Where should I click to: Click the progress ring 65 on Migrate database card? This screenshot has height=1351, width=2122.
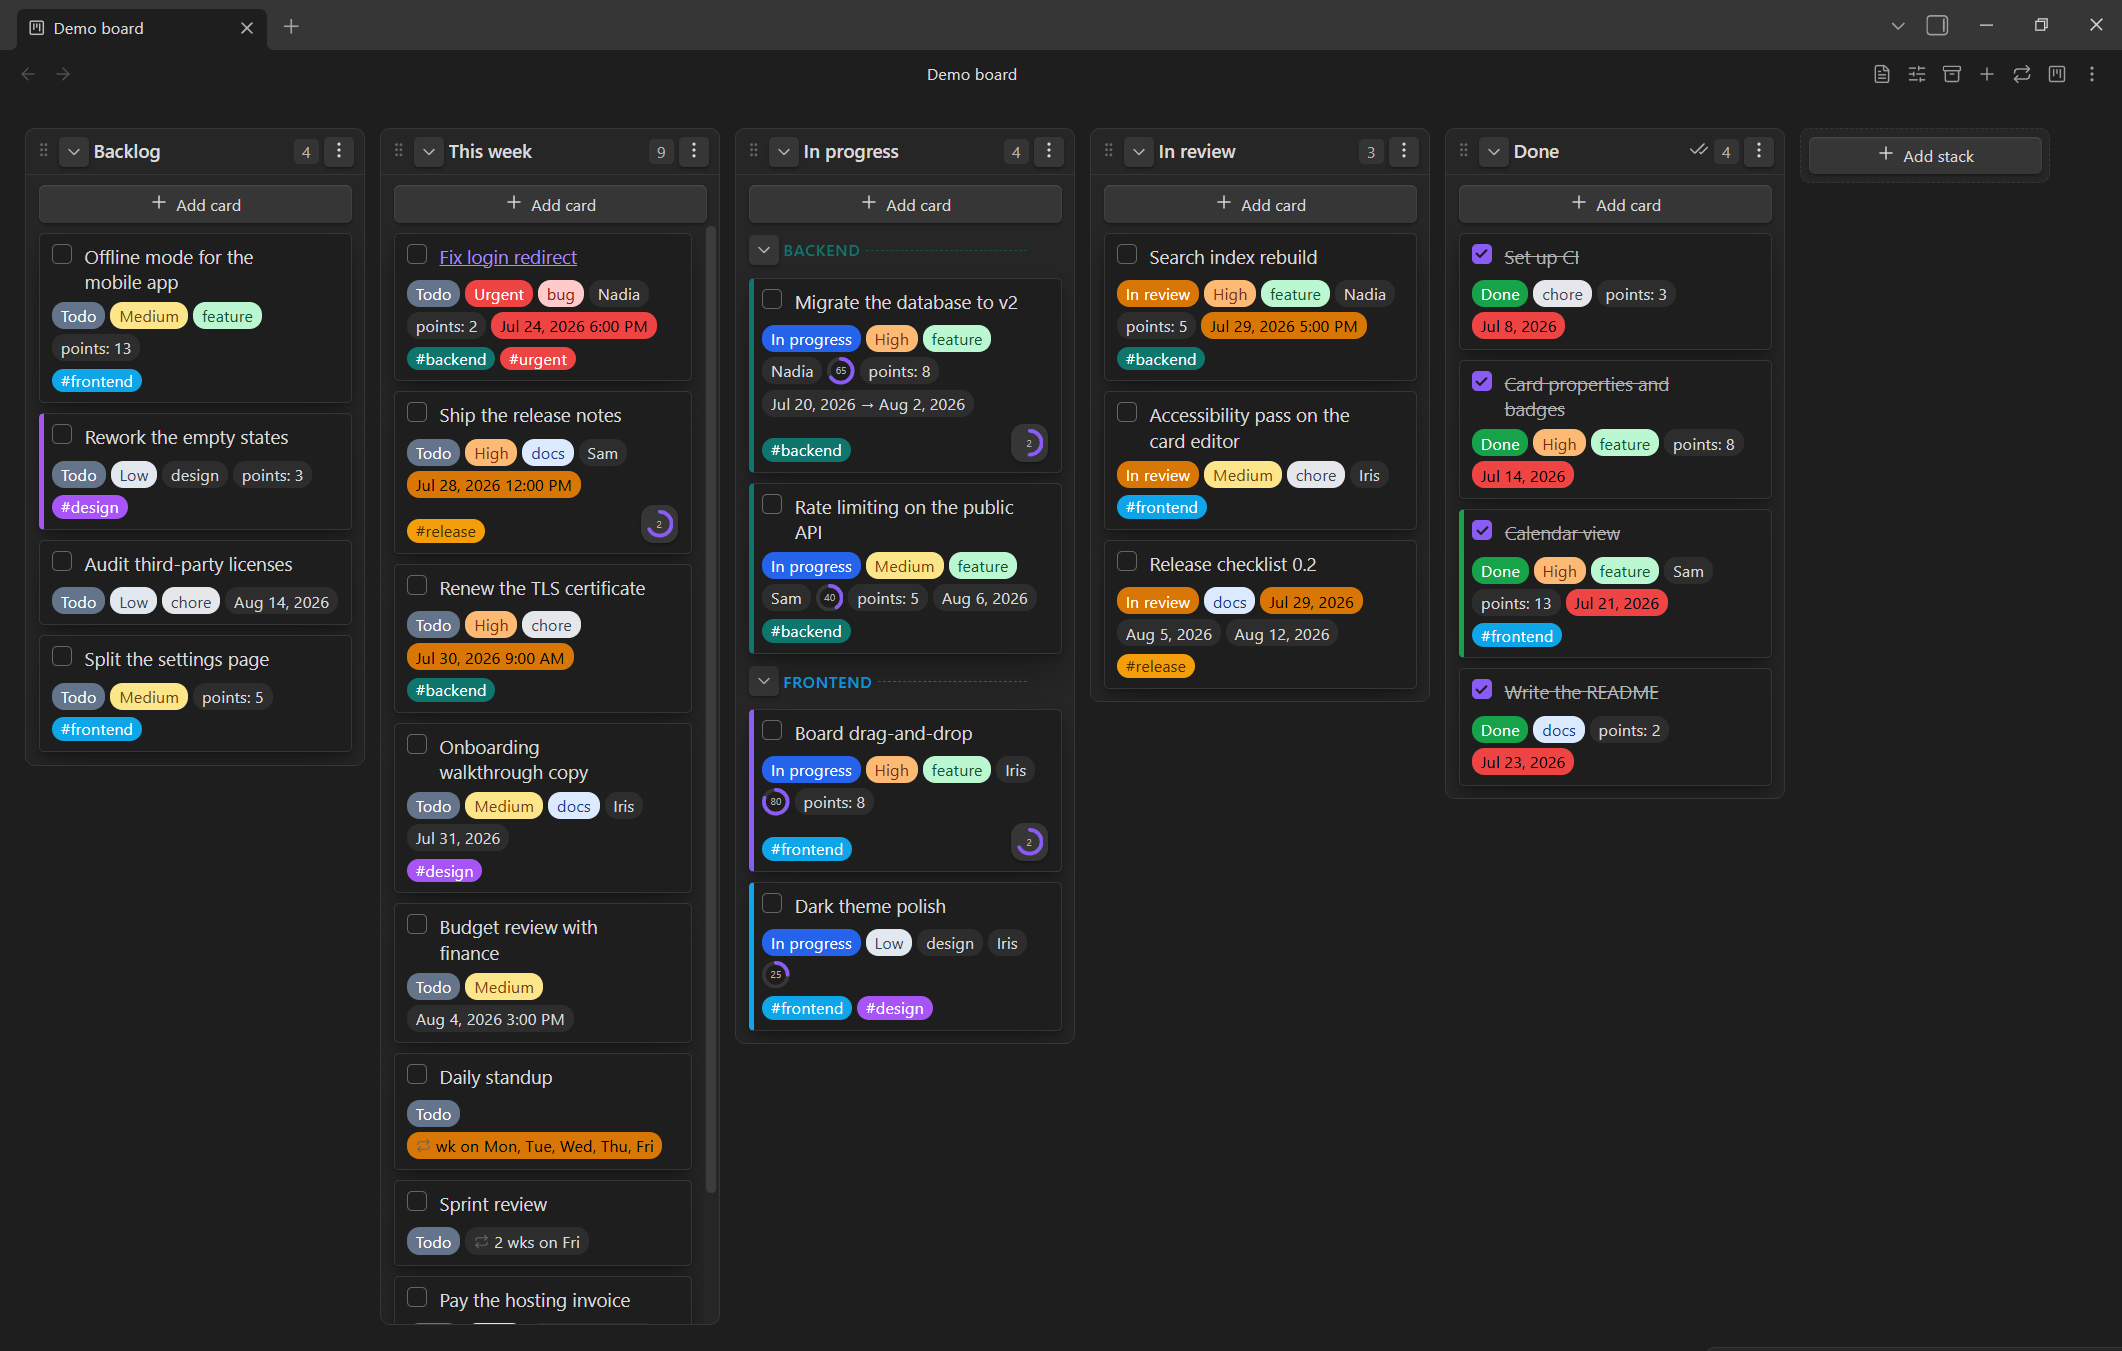[841, 371]
